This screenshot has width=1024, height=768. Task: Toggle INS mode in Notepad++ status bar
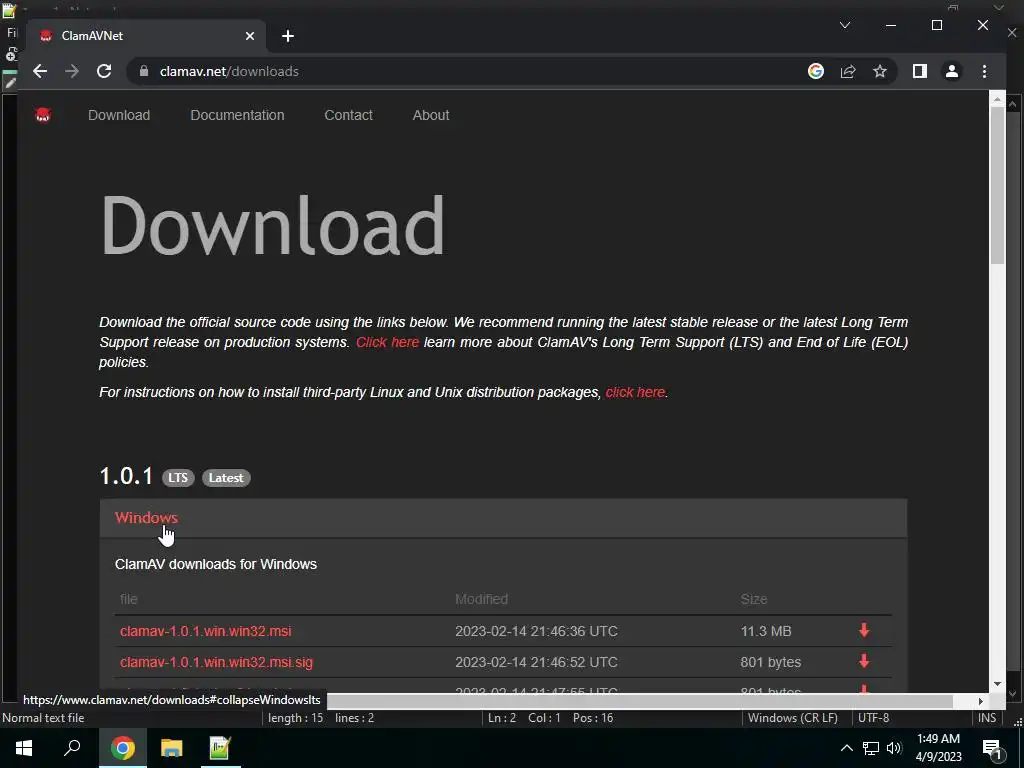pos(987,718)
